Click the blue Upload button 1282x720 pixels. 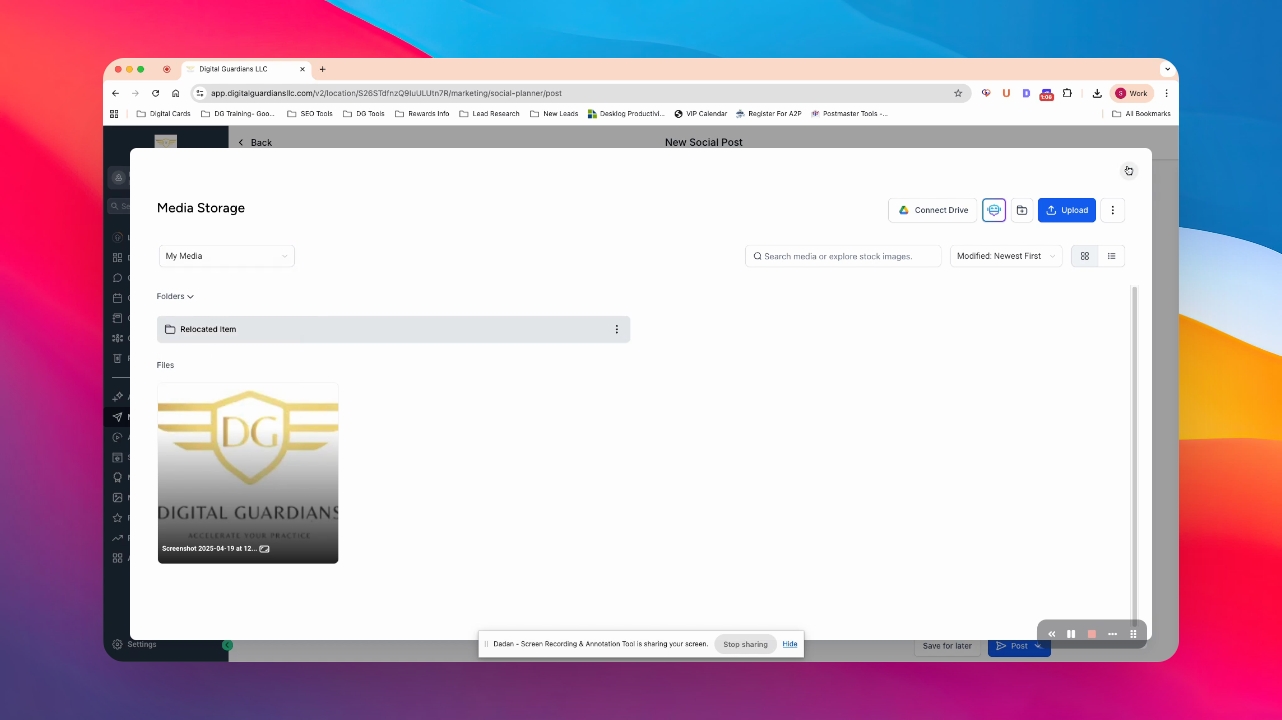(1067, 210)
